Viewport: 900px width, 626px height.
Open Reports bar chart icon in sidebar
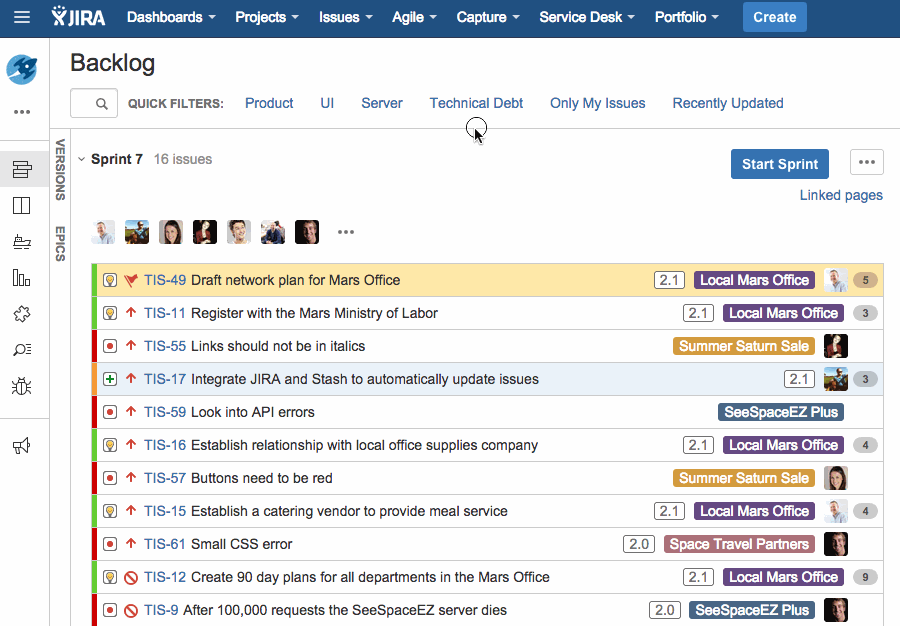[x=22, y=278]
